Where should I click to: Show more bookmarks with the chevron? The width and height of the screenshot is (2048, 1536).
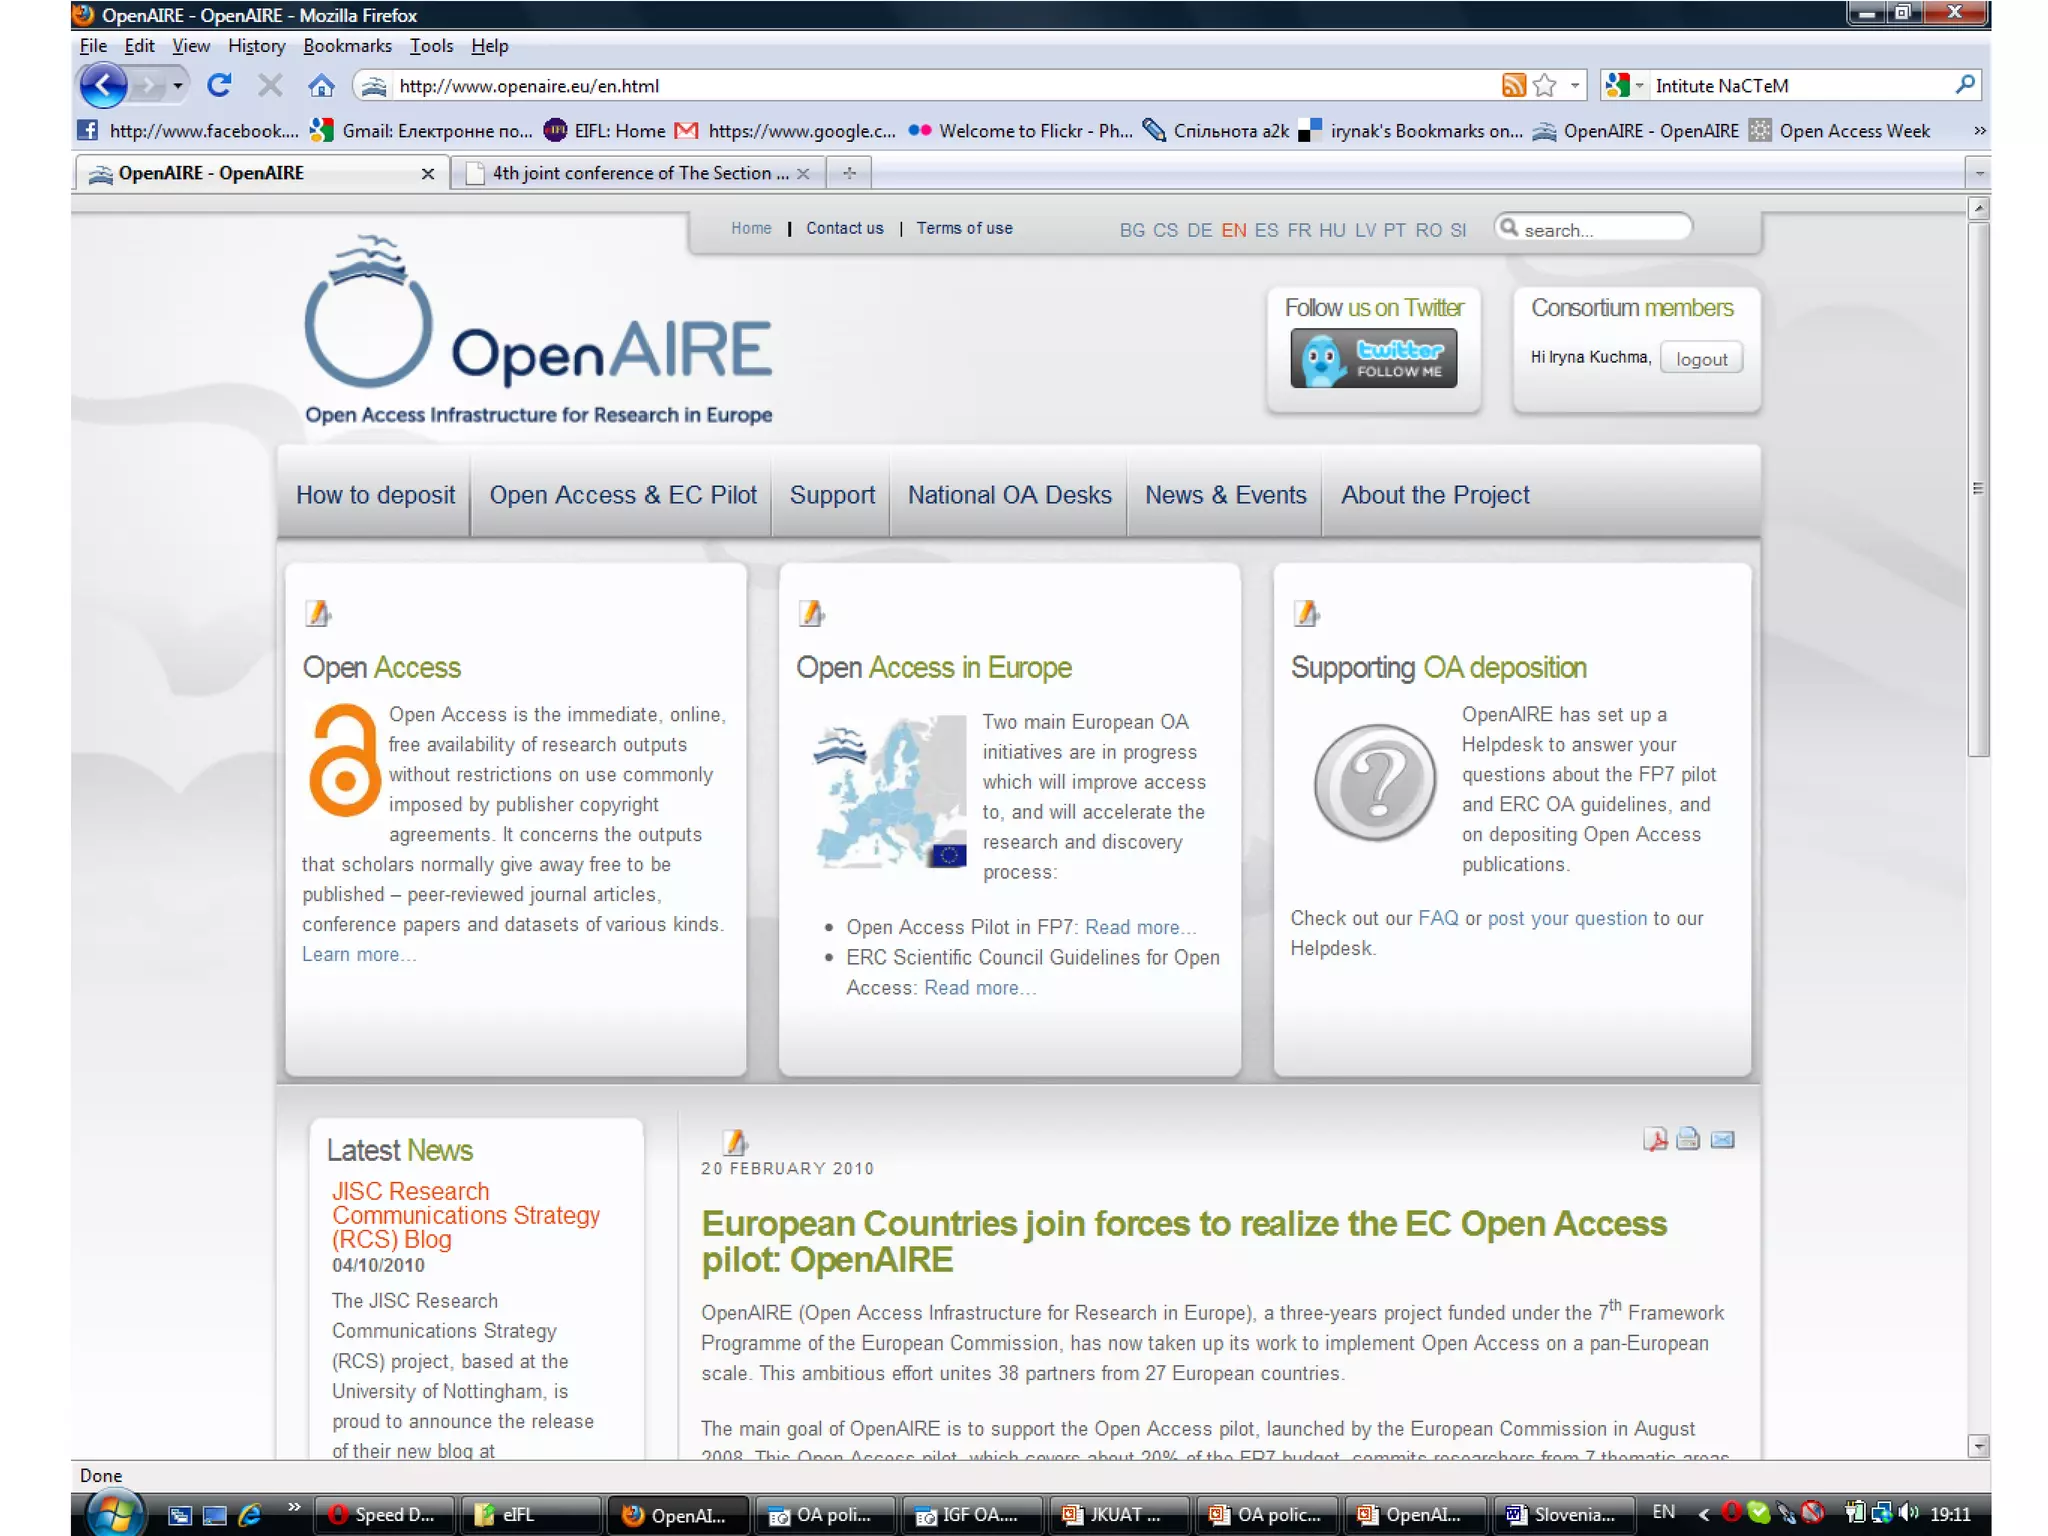pyautogui.click(x=1979, y=131)
